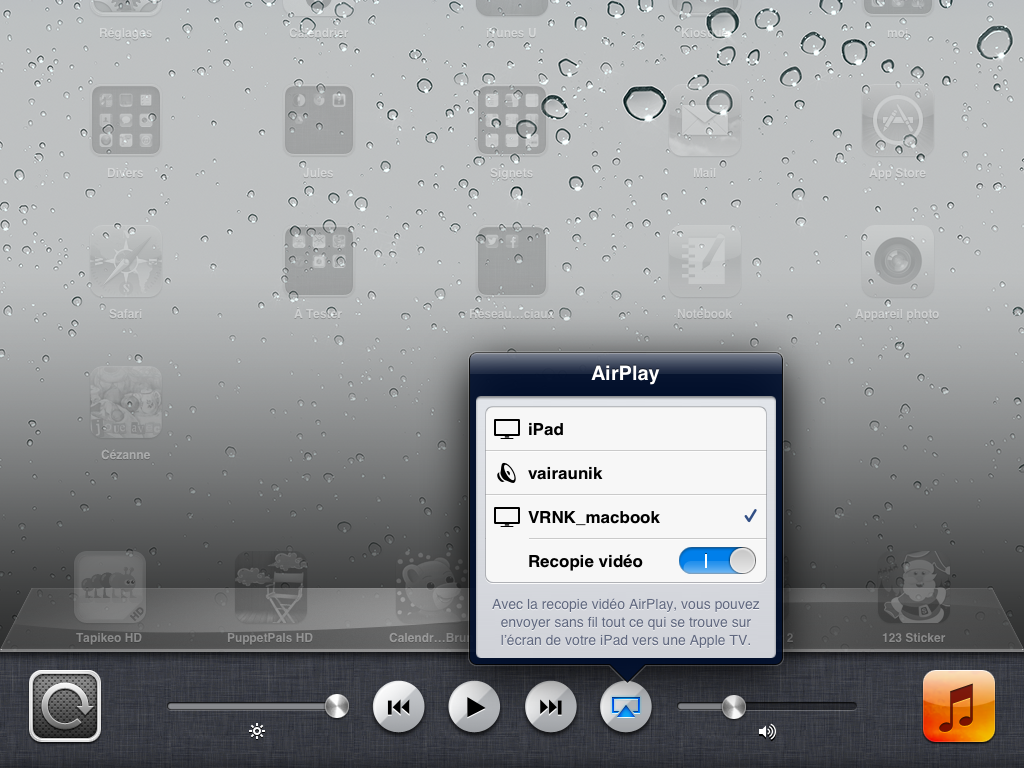
Task: Open the Réseaux sociaux folder
Action: tap(511, 261)
